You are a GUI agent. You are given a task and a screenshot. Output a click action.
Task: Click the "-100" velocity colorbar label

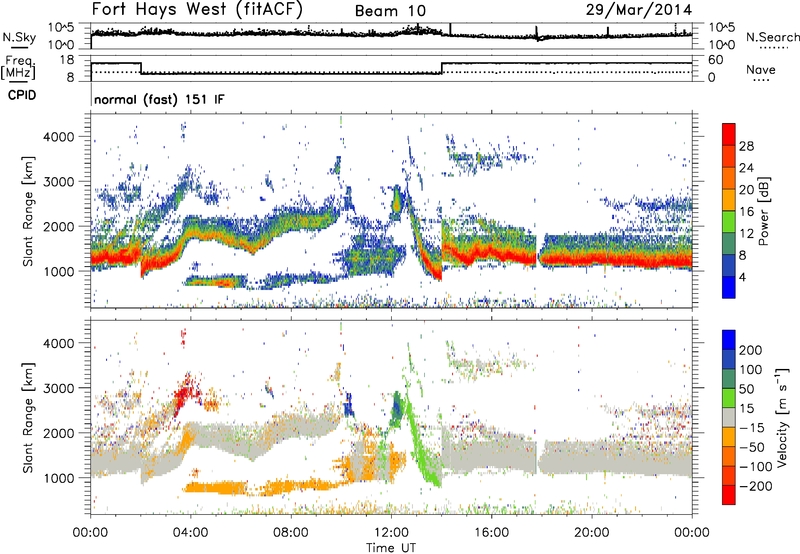point(756,466)
